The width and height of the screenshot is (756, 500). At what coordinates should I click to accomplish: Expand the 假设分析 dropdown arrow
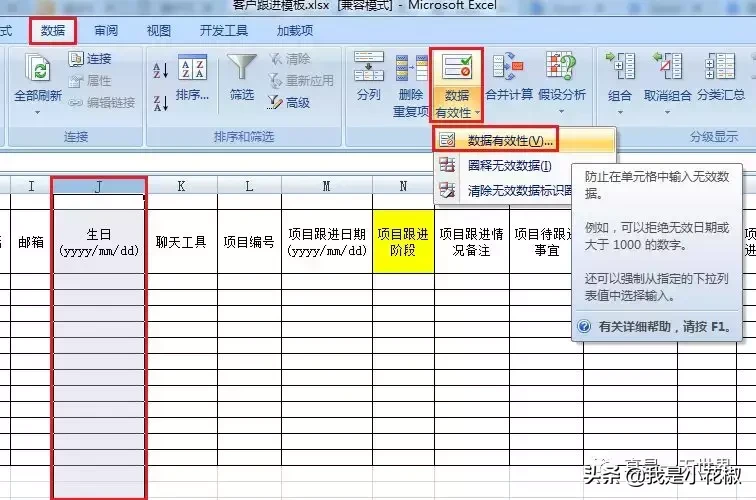pyautogui.click(x=562, y=112)
